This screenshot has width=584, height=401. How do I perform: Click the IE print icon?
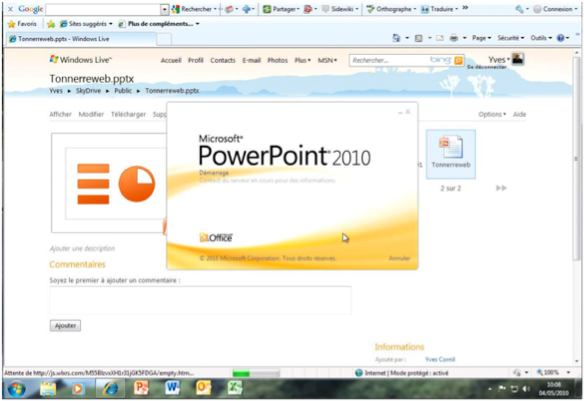(454, 38)
